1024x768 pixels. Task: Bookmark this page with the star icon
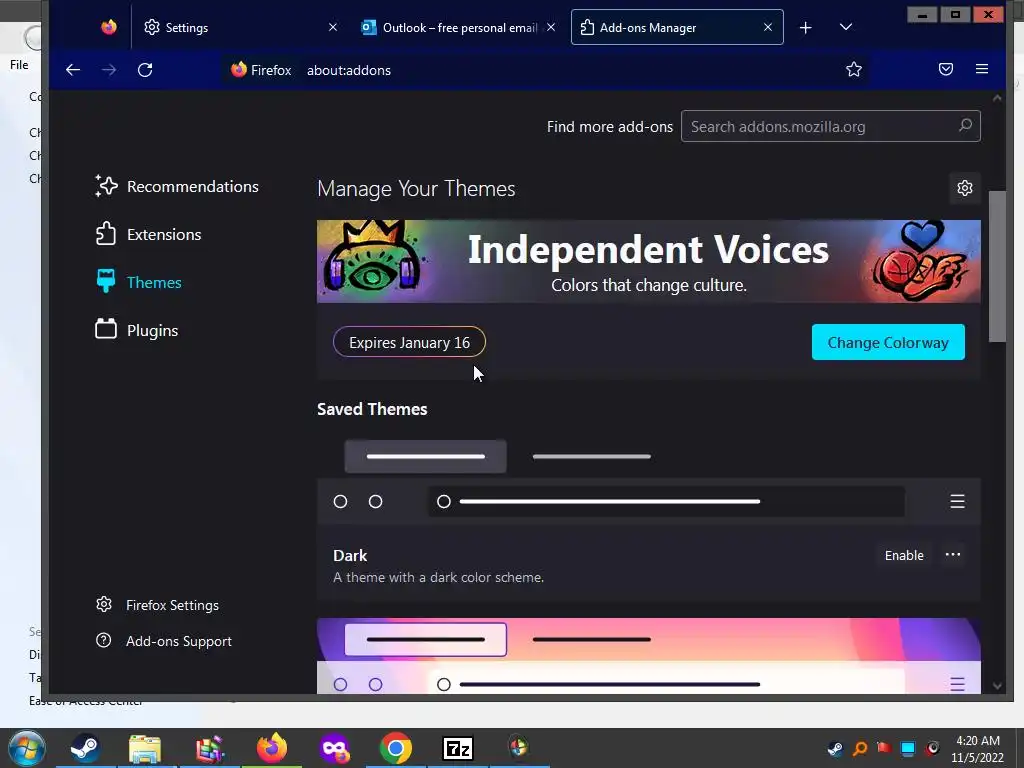[x=854, y=70]
